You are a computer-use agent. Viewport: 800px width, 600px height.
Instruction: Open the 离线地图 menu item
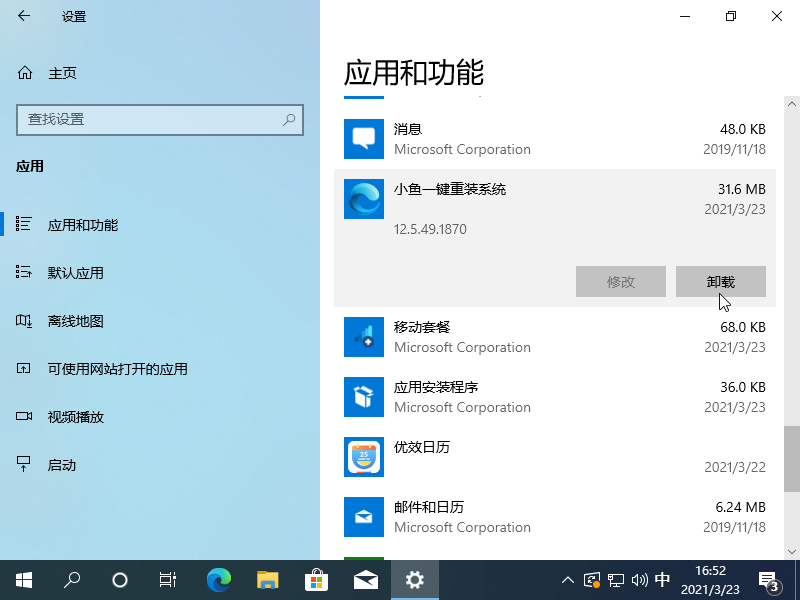coord(76,321)
